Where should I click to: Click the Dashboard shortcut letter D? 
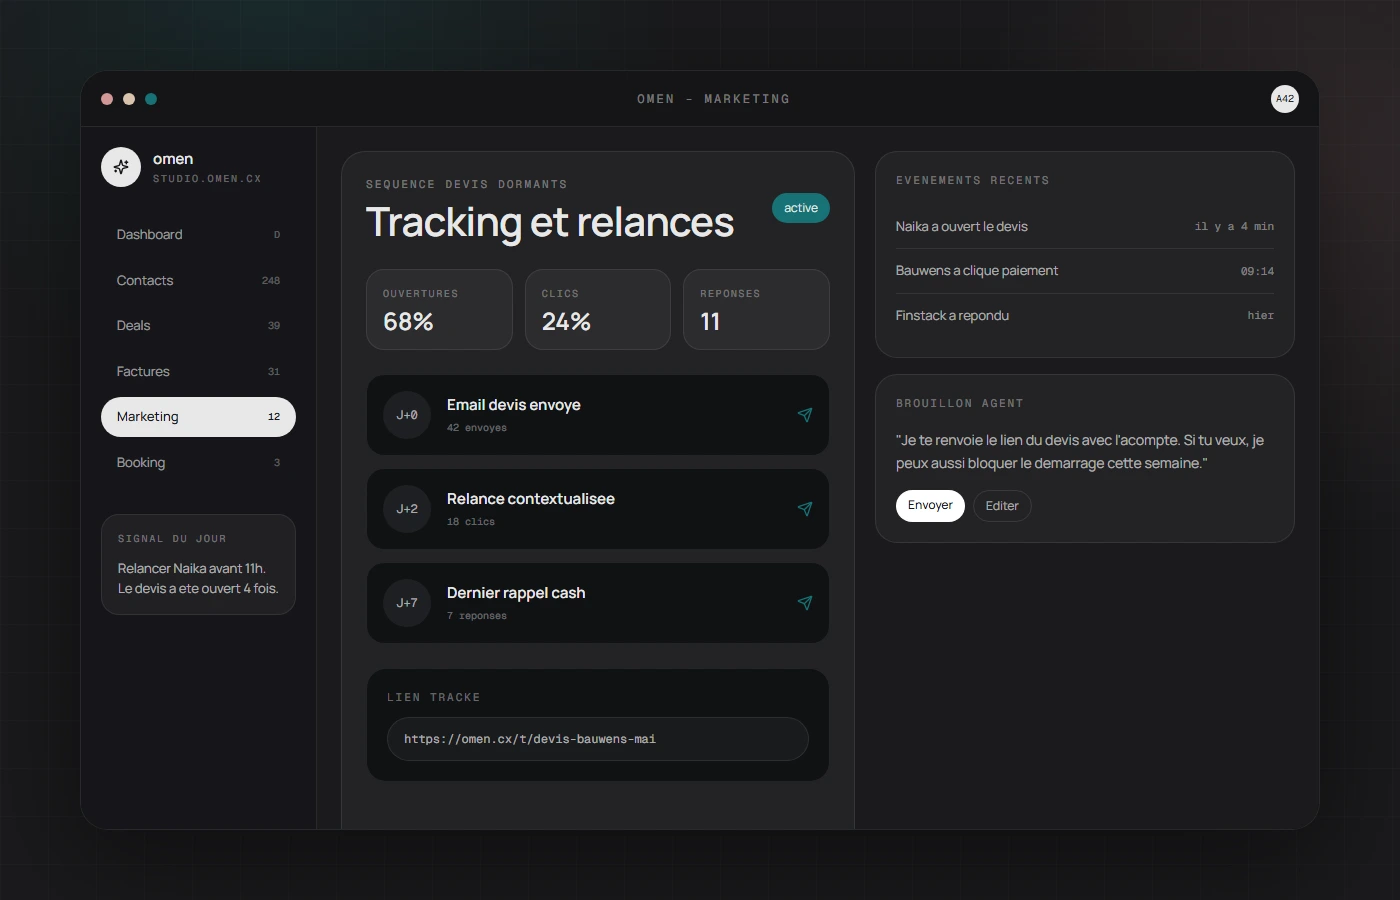277,235
